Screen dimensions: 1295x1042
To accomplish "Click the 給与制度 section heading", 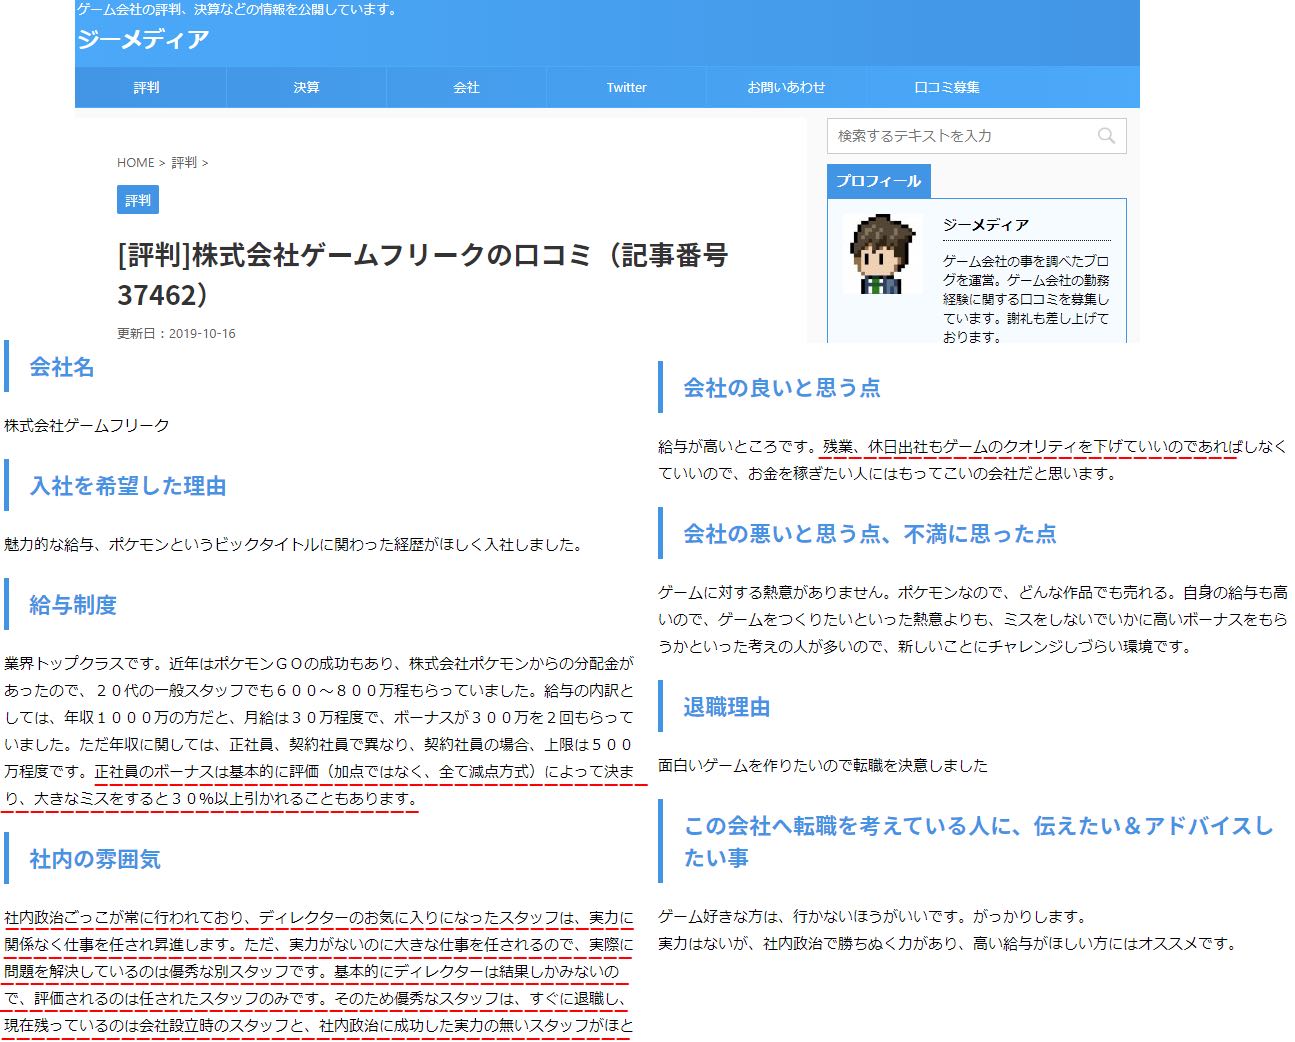I will tap(73, 605).
